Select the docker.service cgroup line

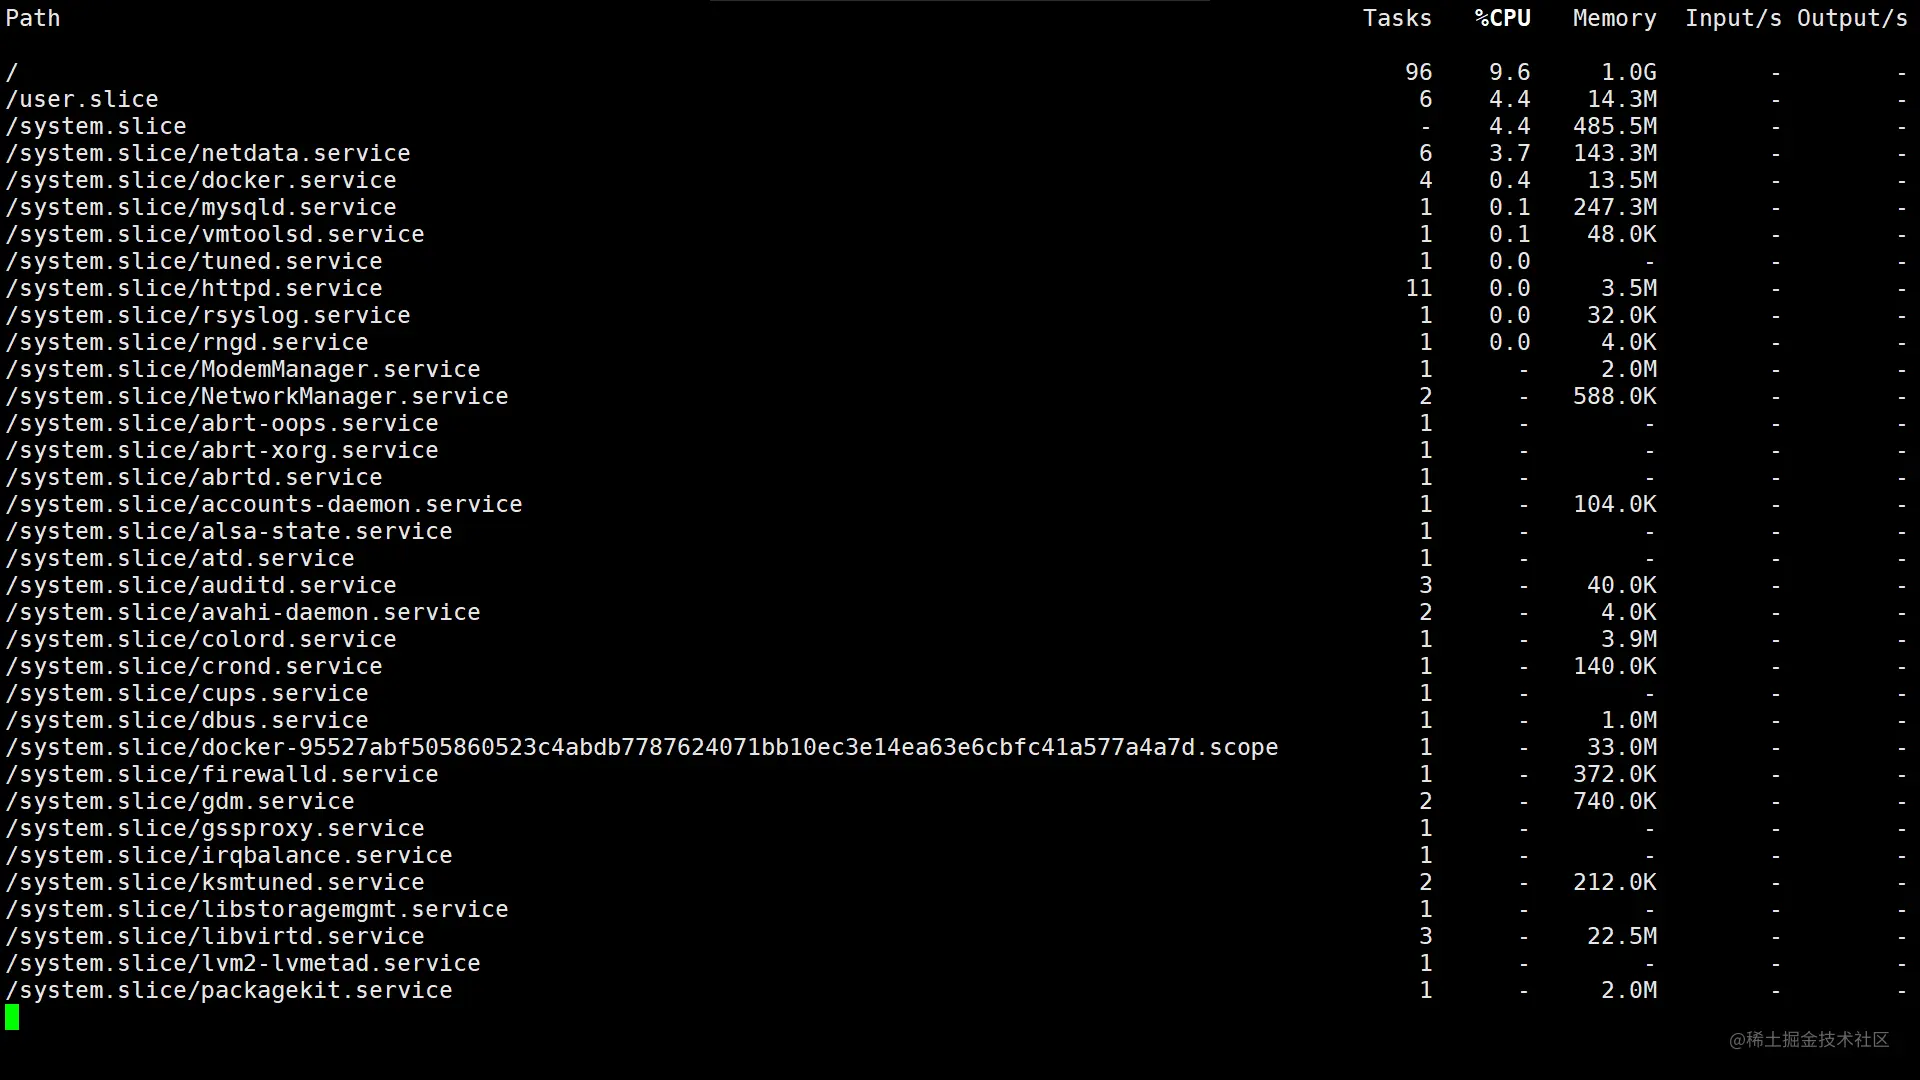tap(957, 181)
